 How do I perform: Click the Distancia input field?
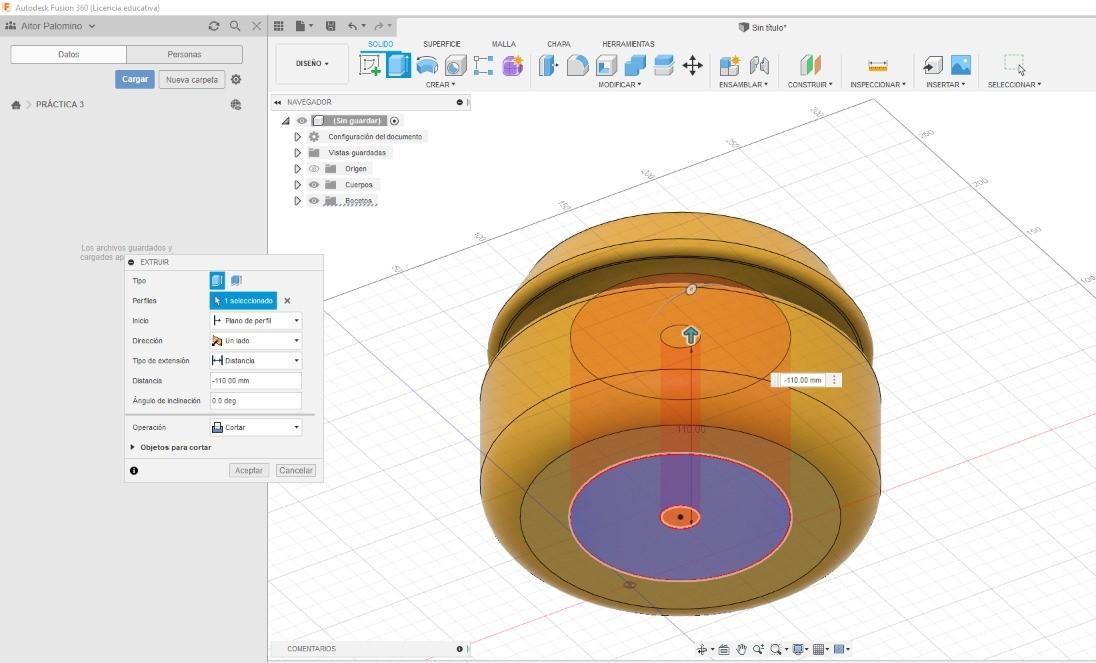[256, 381]
